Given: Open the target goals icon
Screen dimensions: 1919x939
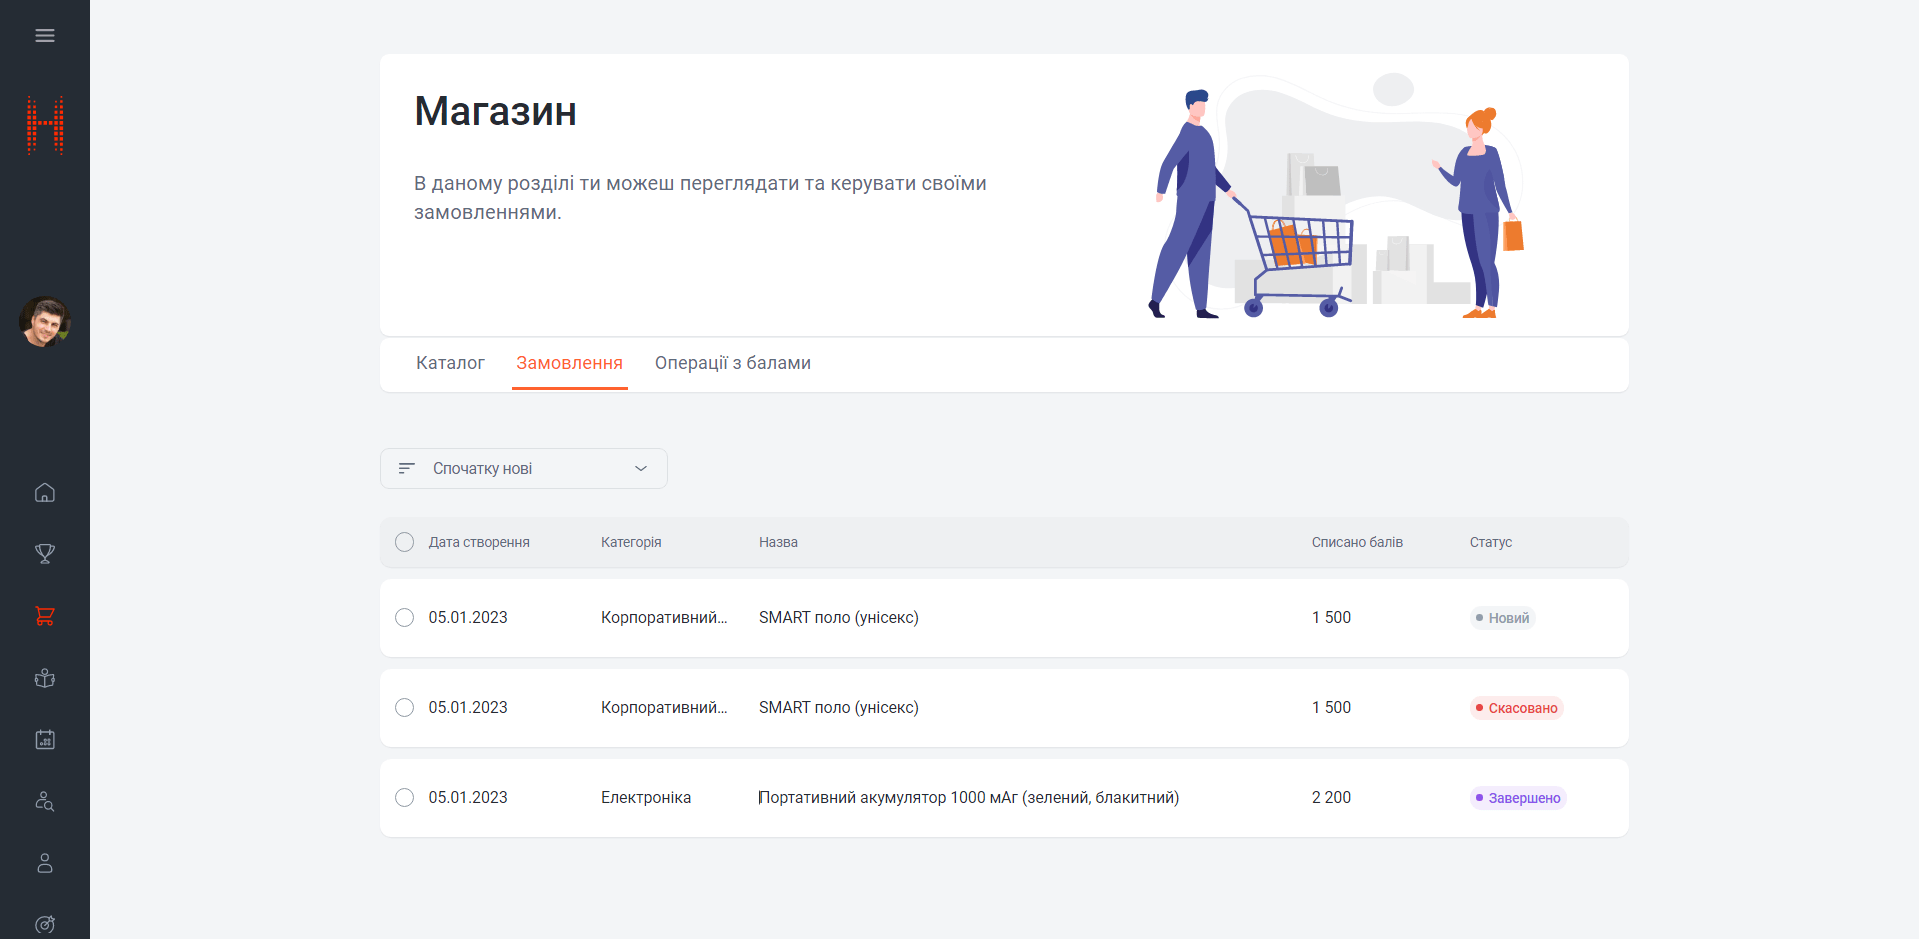Looking at the screenshot, I should coord(45,924).
